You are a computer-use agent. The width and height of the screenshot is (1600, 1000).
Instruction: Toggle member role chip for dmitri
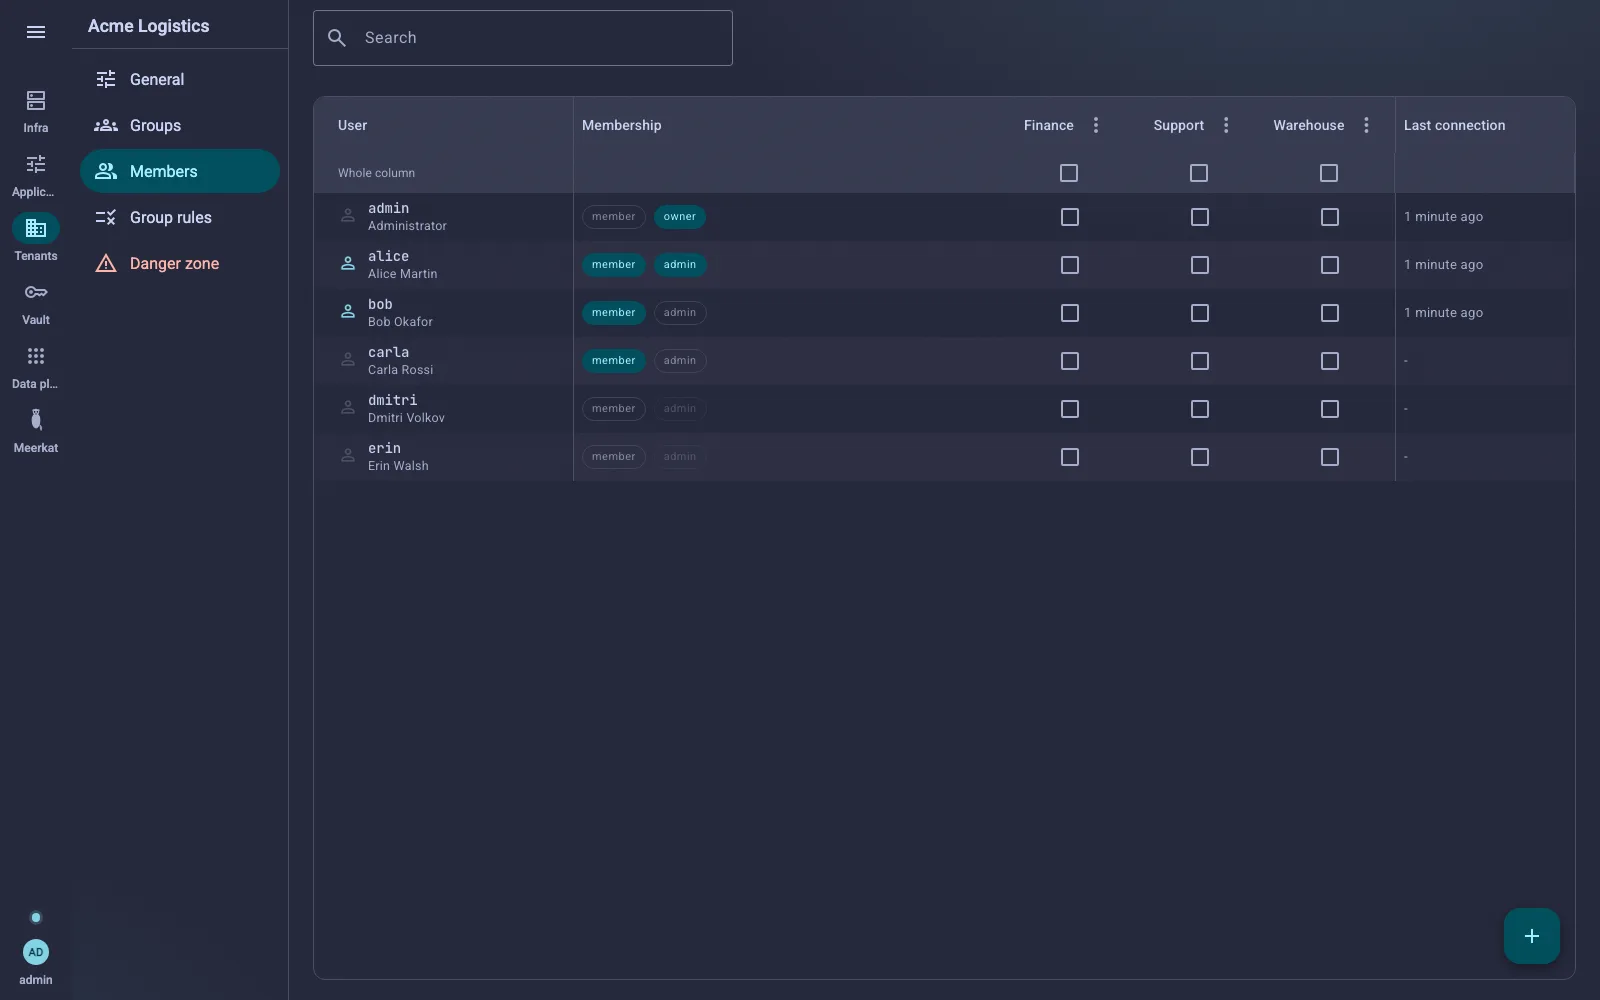coord(614,409)
